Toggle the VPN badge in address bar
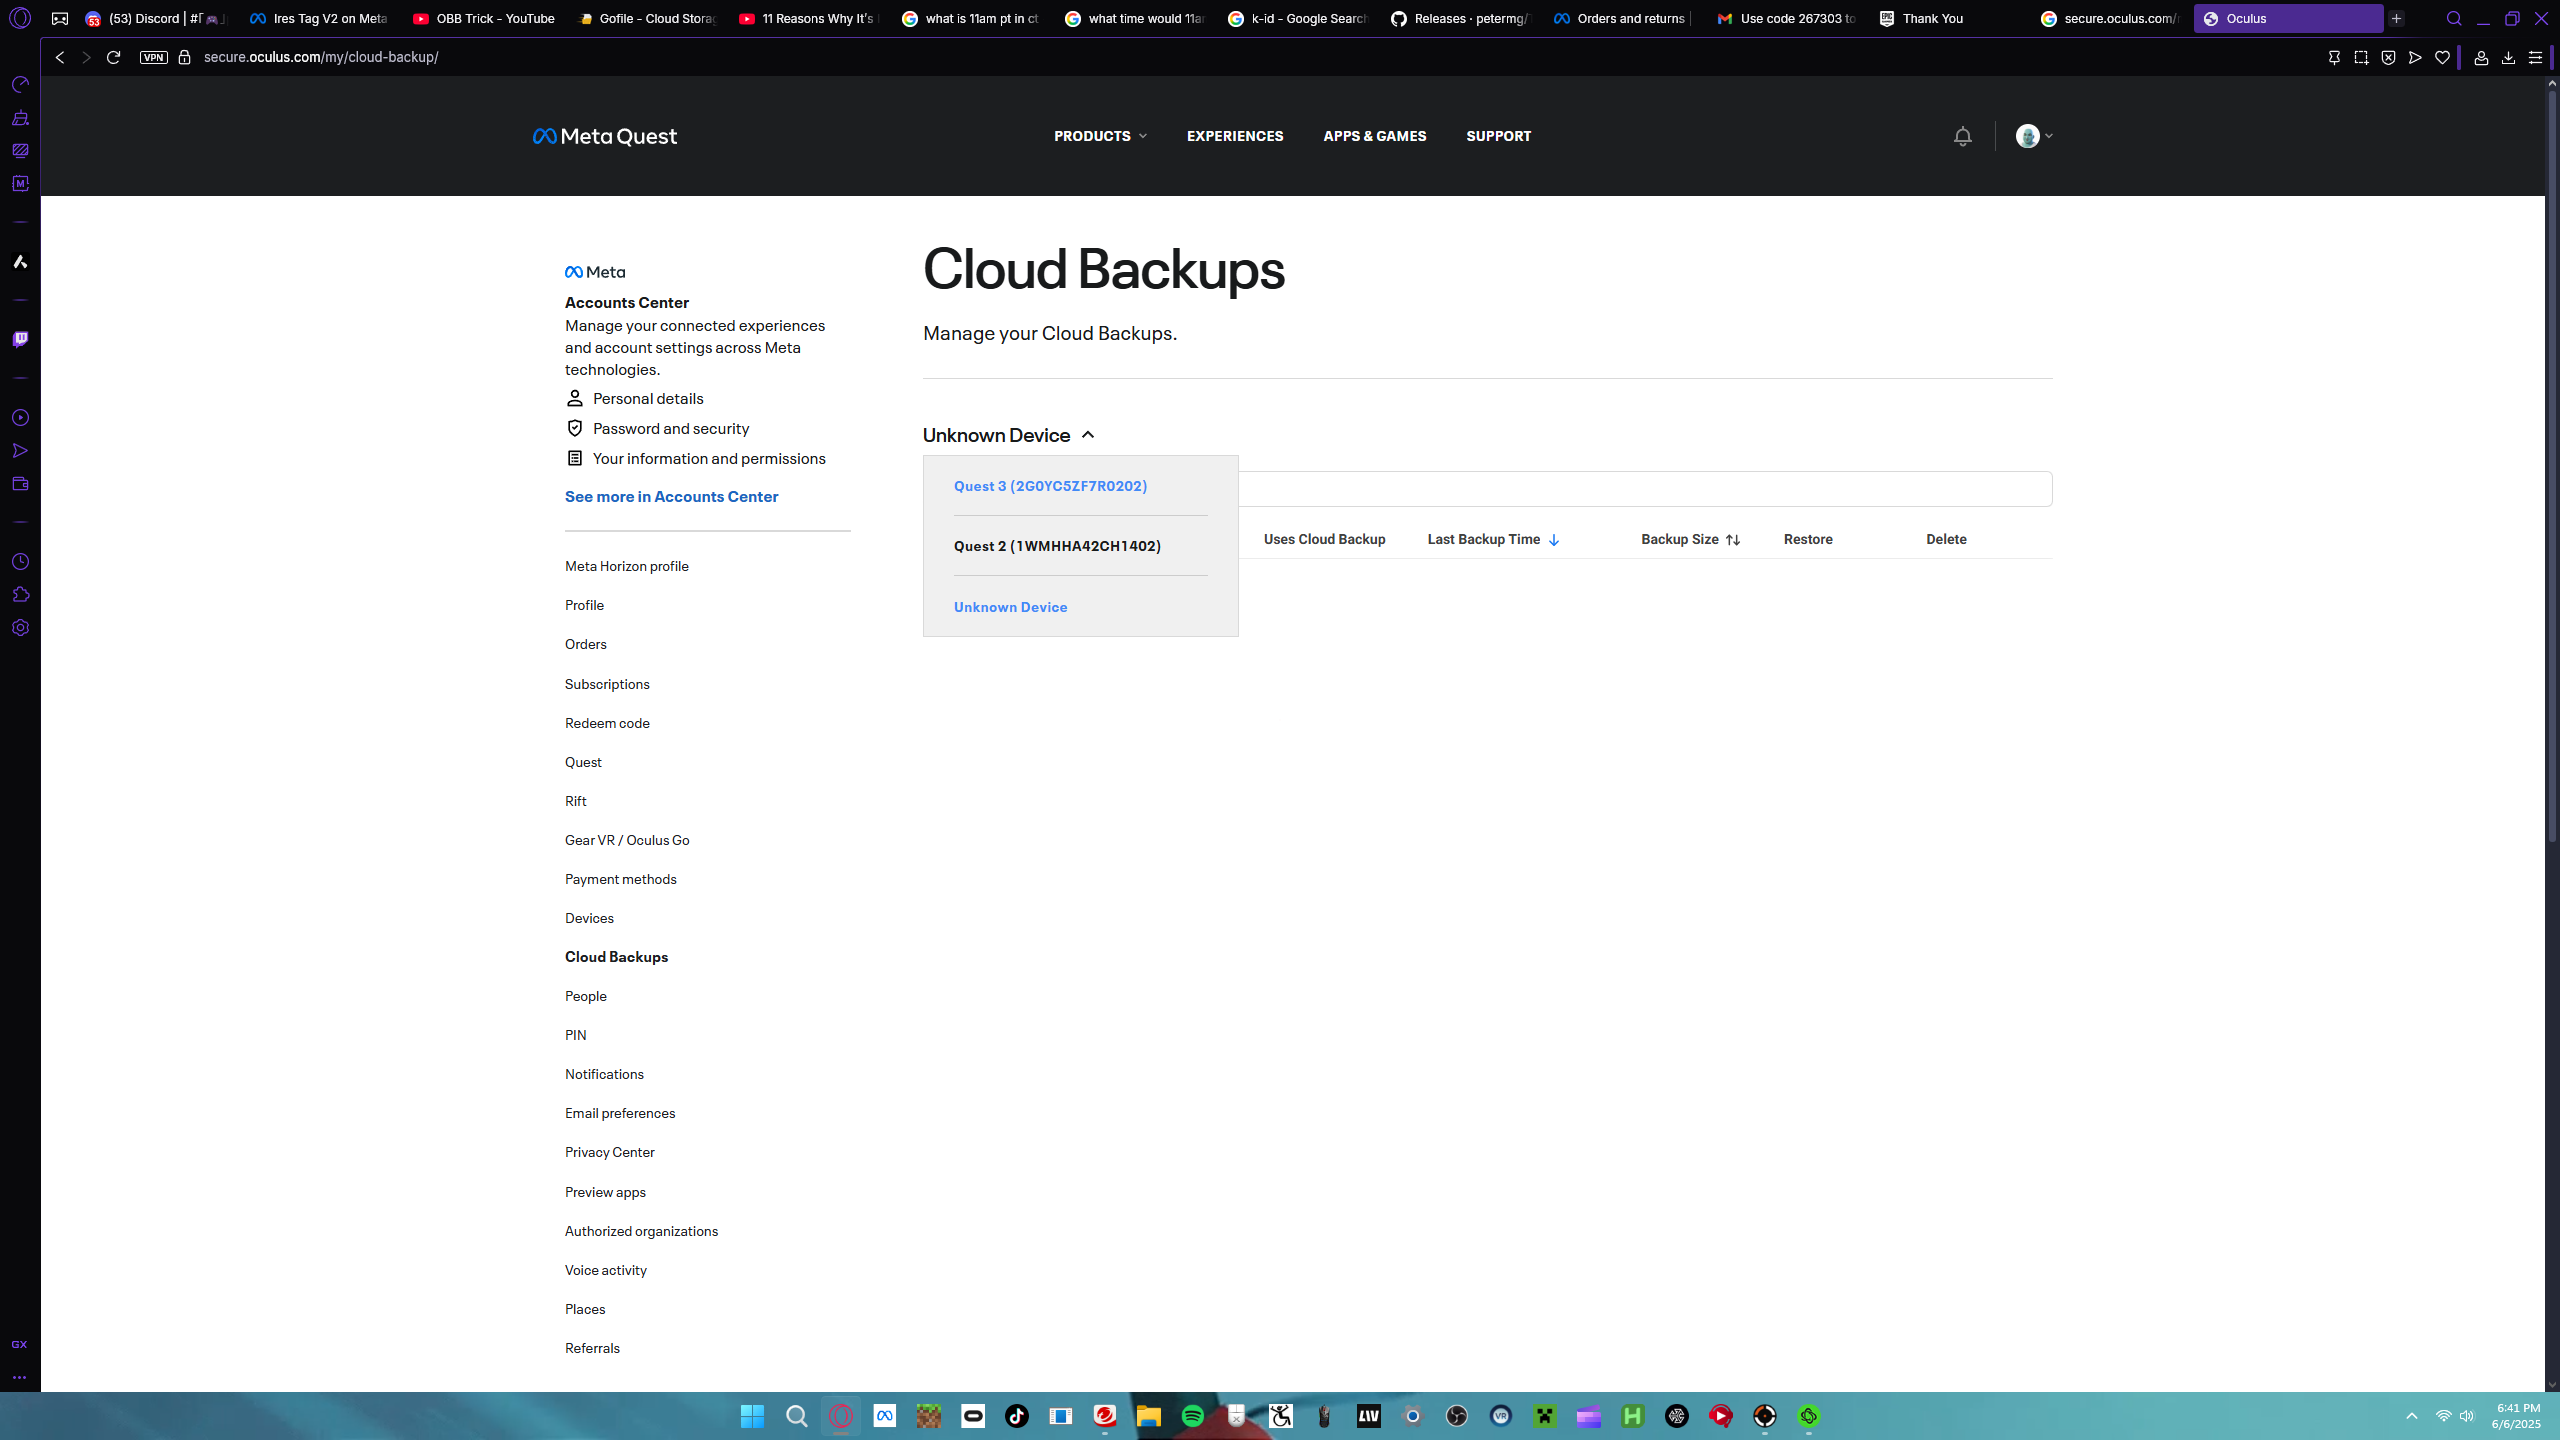This screenshot has height=1440, width=2560. tap(154, 58)
